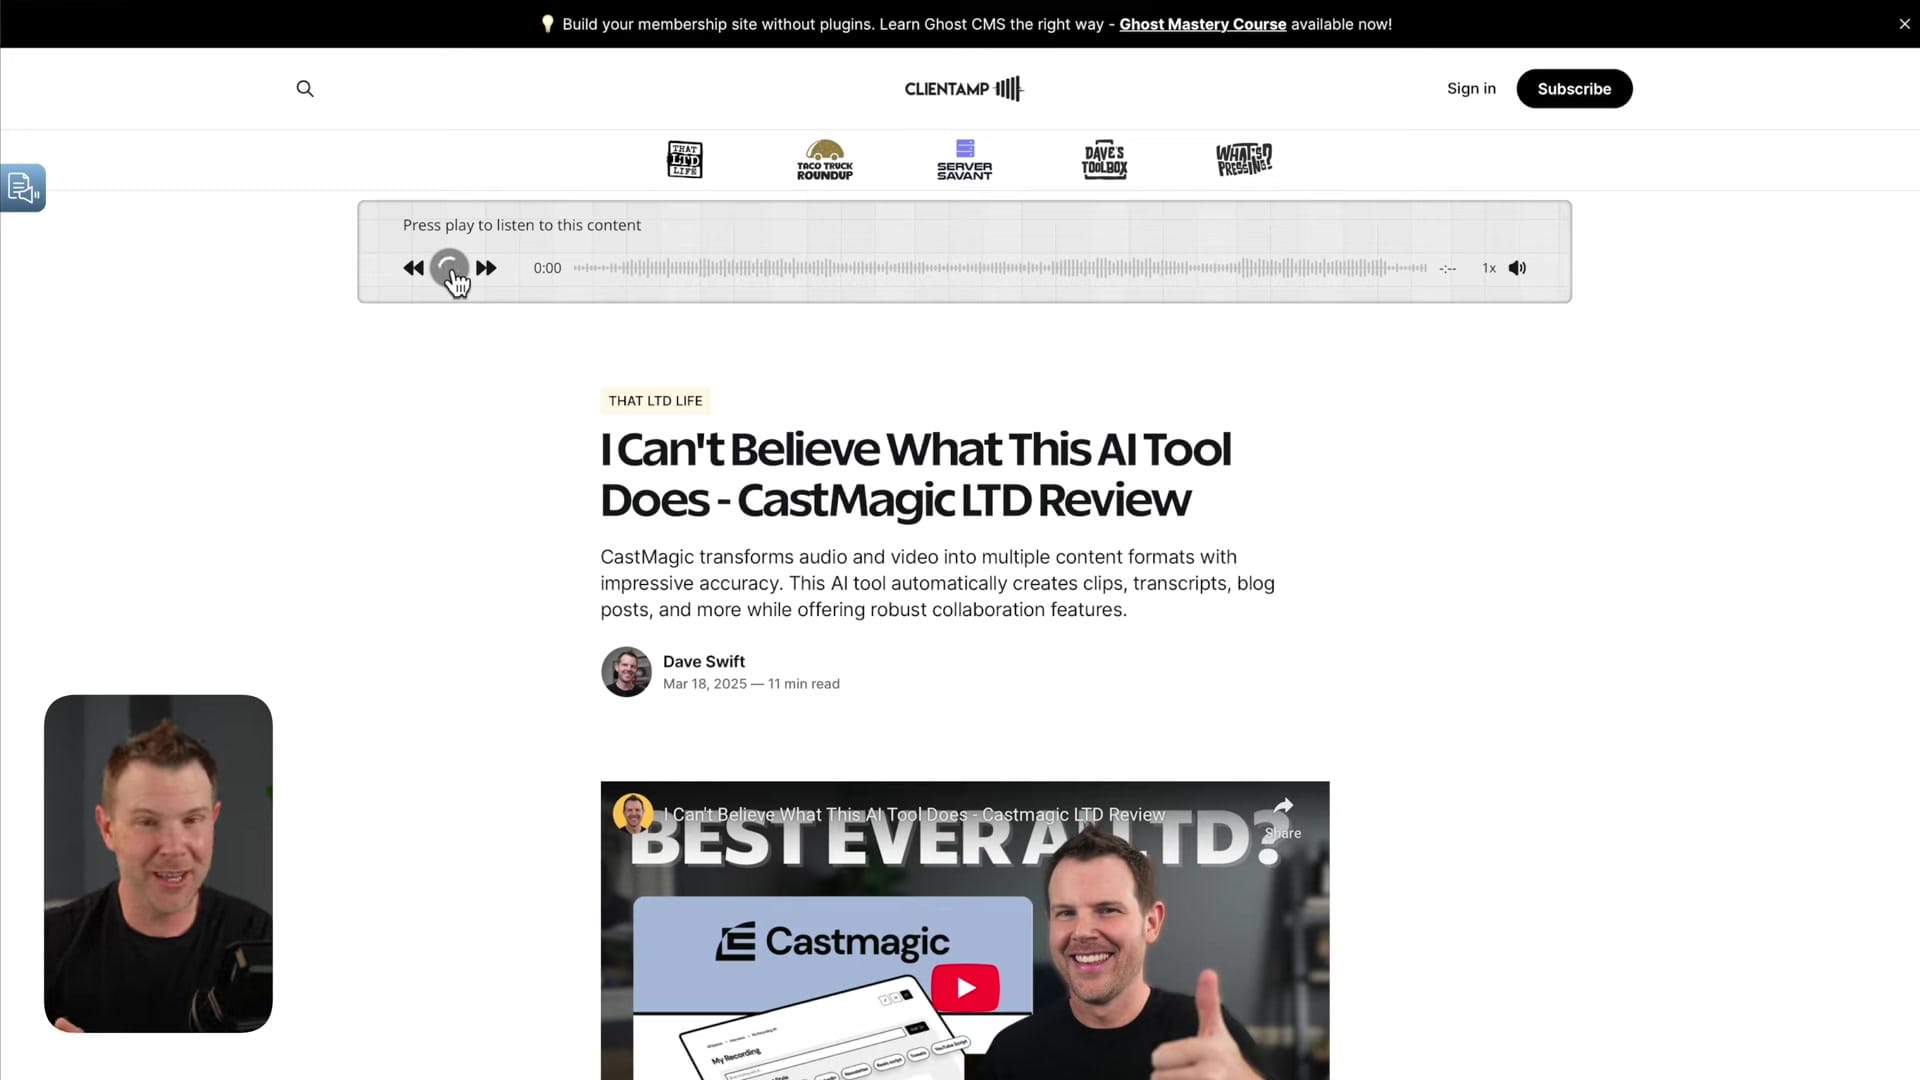The width and height of the screenshot is (1920, 1080).
Task: Open the site search magnifier icon
Action: tap(305, 89)
